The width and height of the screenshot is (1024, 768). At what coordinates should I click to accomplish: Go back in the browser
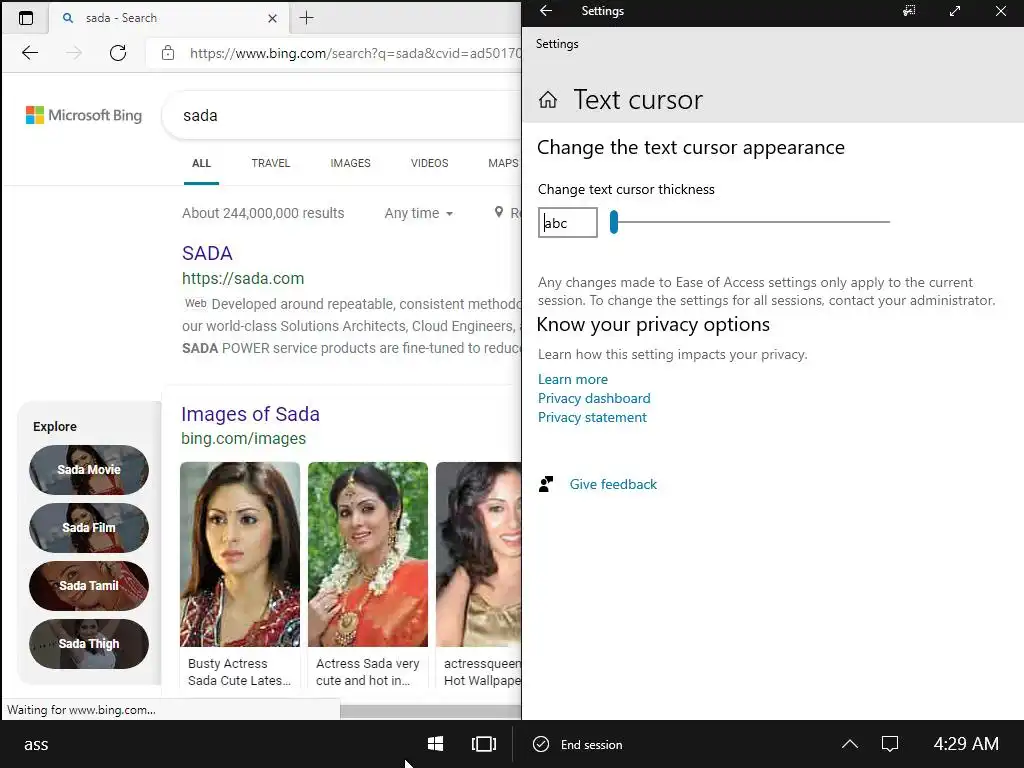(30, 53)
